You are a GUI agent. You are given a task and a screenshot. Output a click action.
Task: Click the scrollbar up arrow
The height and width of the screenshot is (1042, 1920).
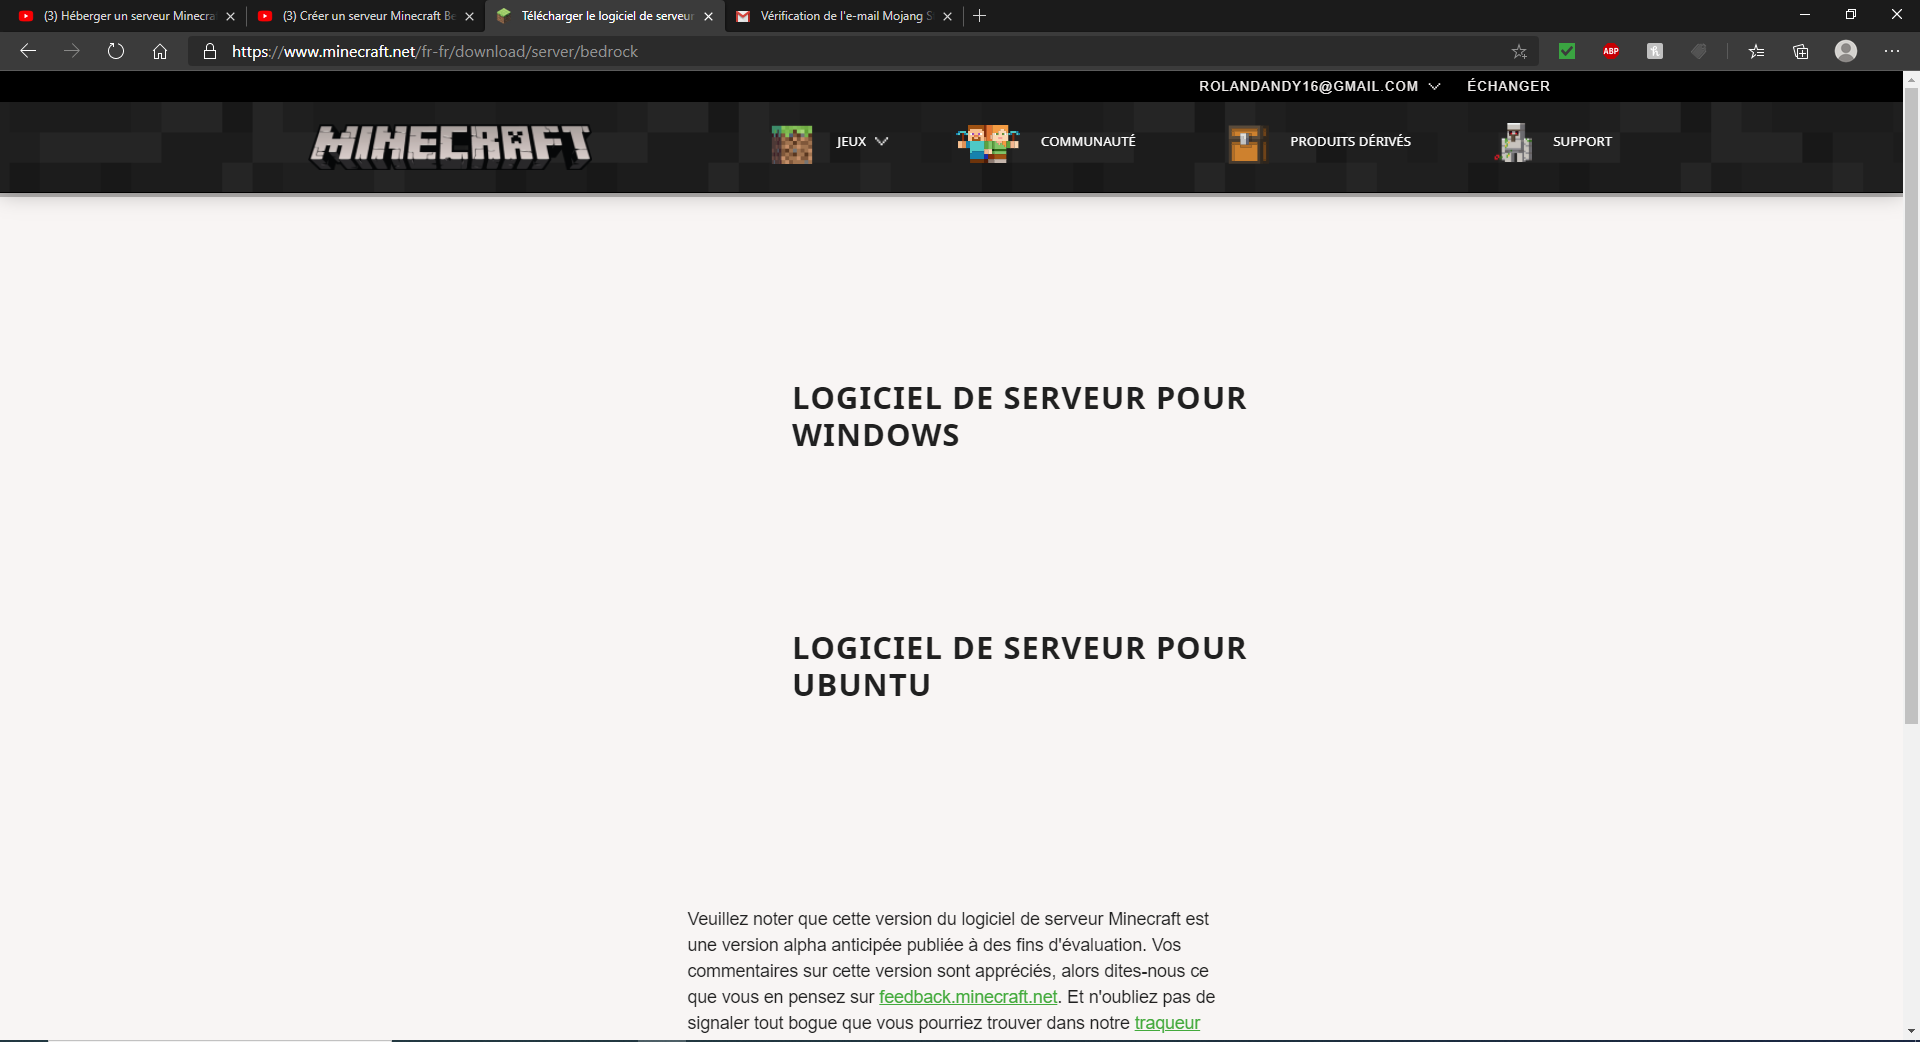point(1911,79)
